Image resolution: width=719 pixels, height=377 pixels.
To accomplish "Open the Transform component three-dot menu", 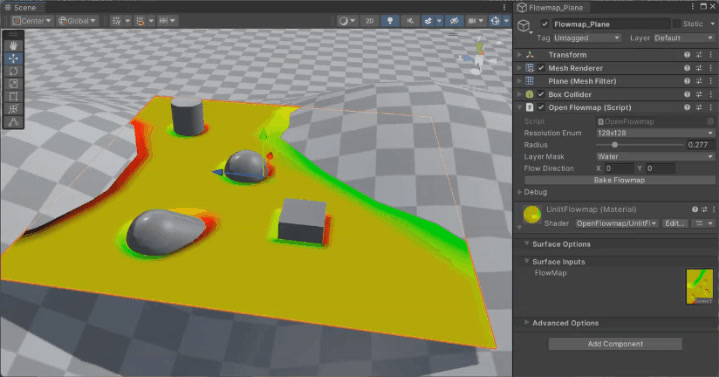I will click(711, 55).
